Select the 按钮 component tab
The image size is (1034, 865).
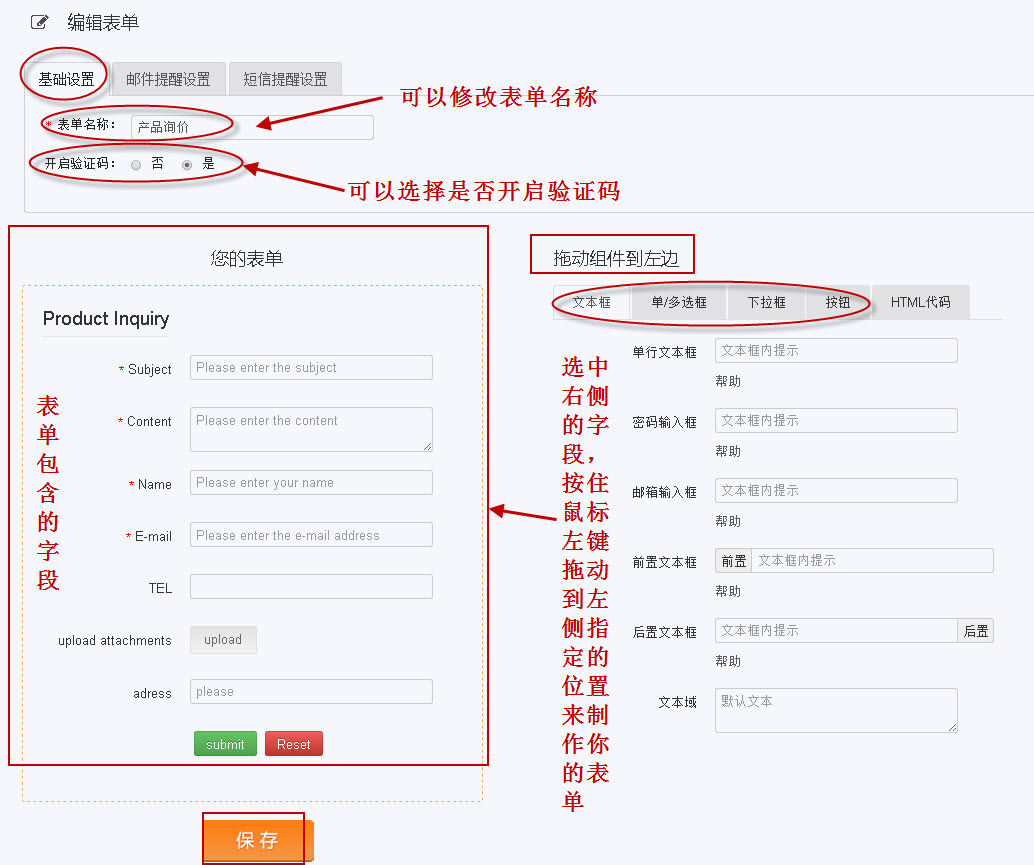click(x=839, y=302)
